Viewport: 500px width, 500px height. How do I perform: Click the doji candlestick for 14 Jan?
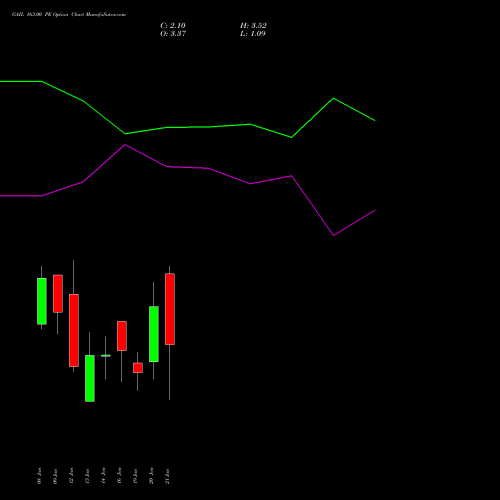pyautogui.click(x=106, y=356)
